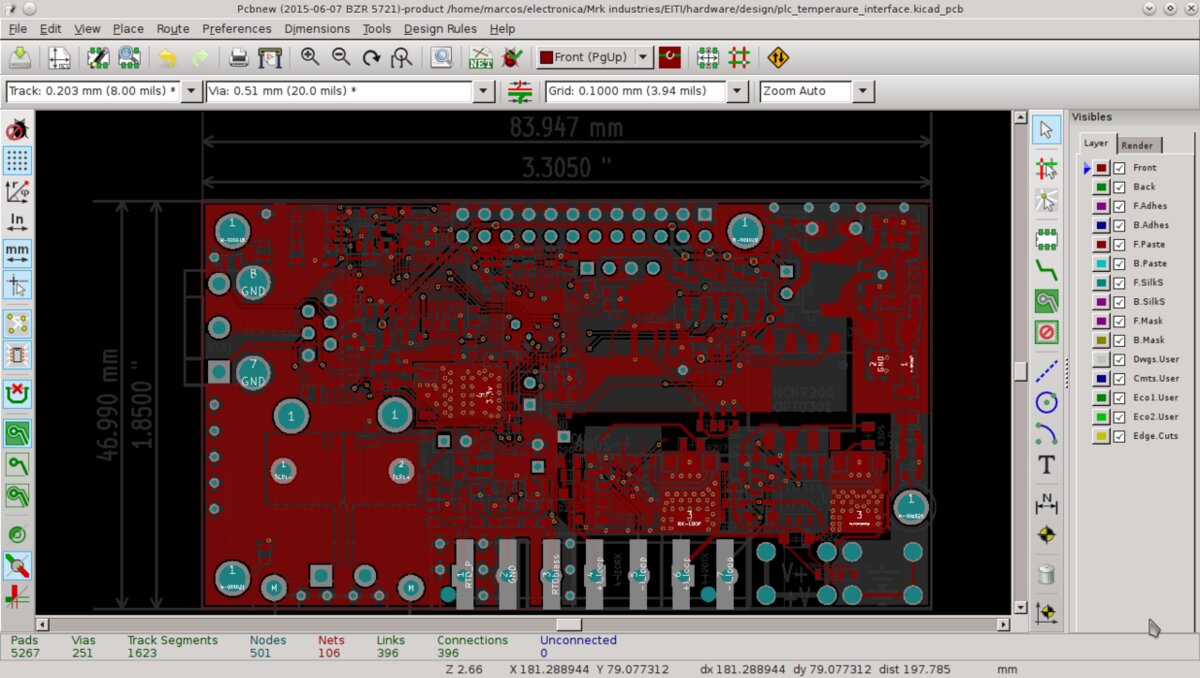Launch the FreeRoute warning-sign icon
The width and height of the screenshot is (1200, 678).
(778, 57)
